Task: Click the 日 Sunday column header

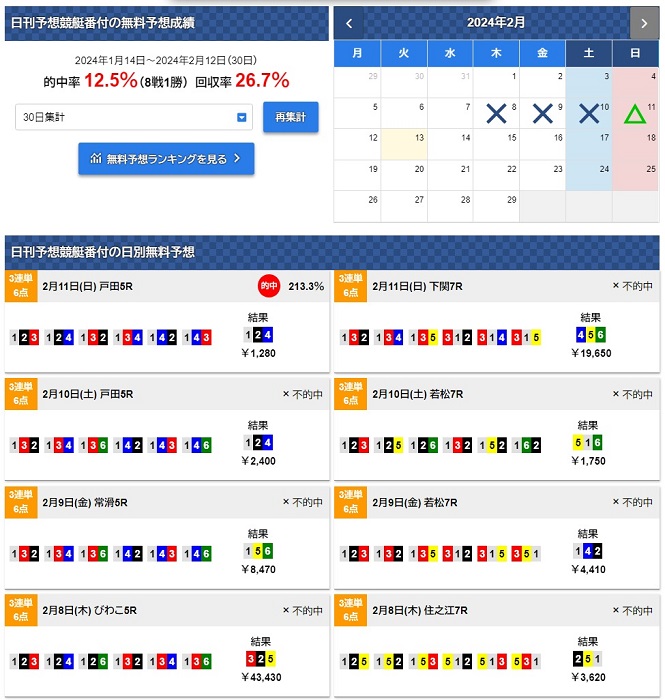Action: pos(636,53)
